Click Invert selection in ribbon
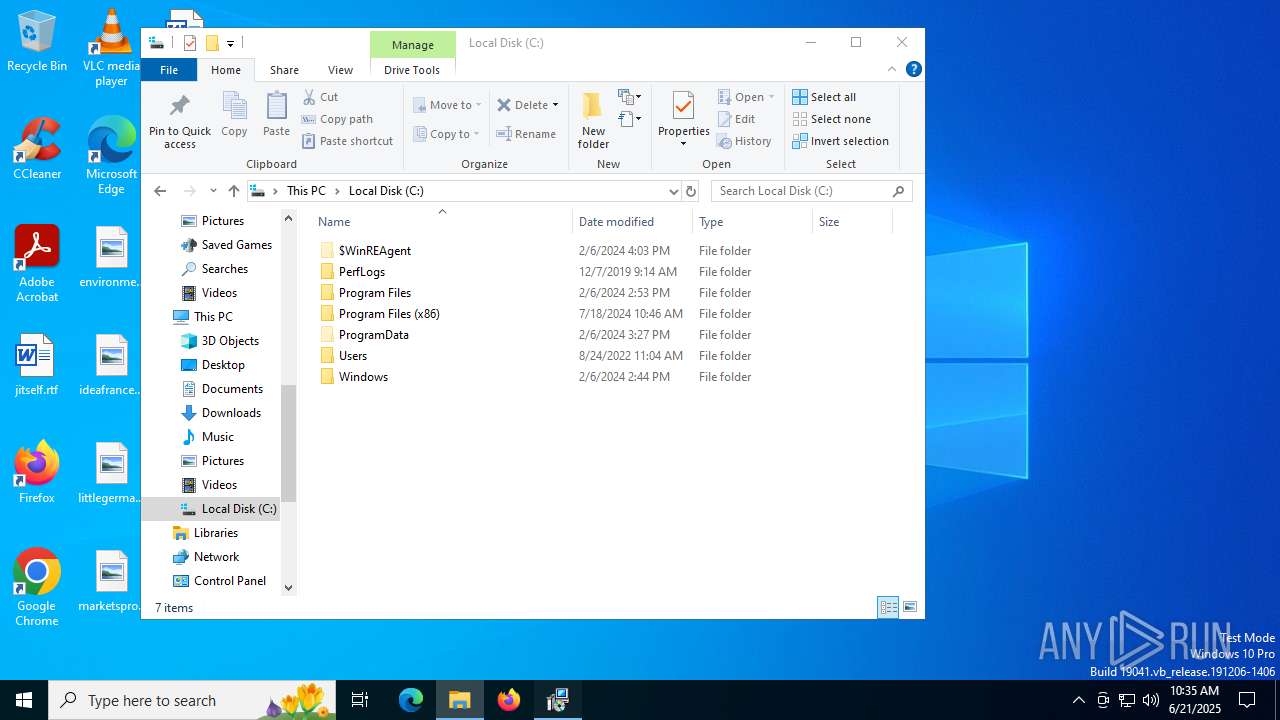This screenshot has width=1280, height=720. [x=840, y=141]
